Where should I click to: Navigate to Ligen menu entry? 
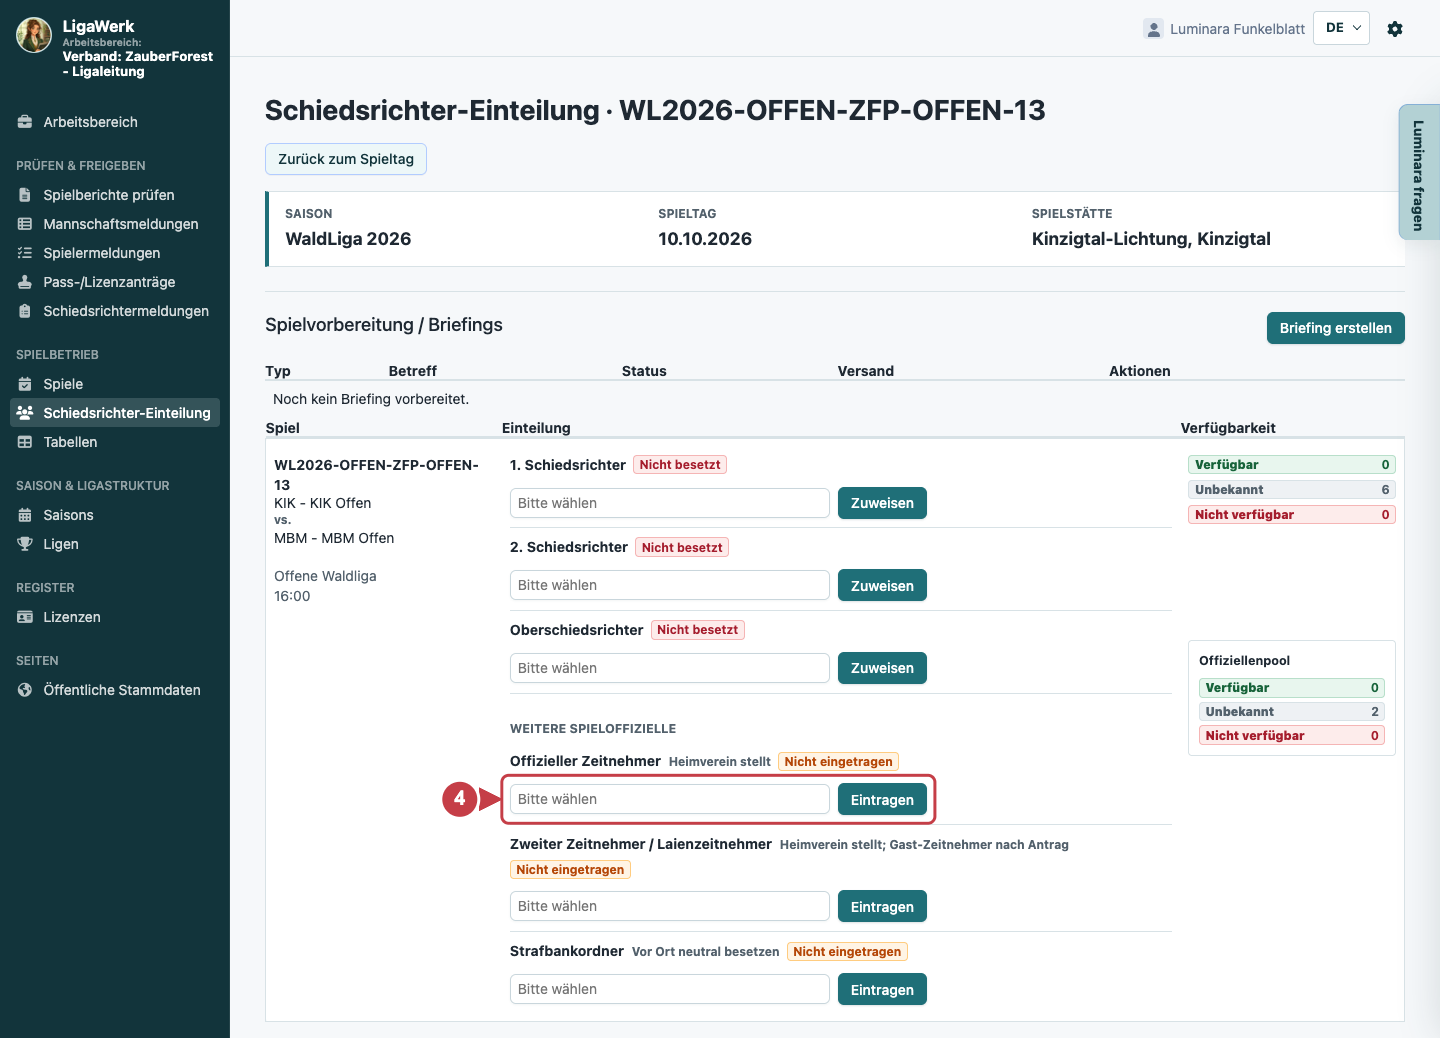115,544
